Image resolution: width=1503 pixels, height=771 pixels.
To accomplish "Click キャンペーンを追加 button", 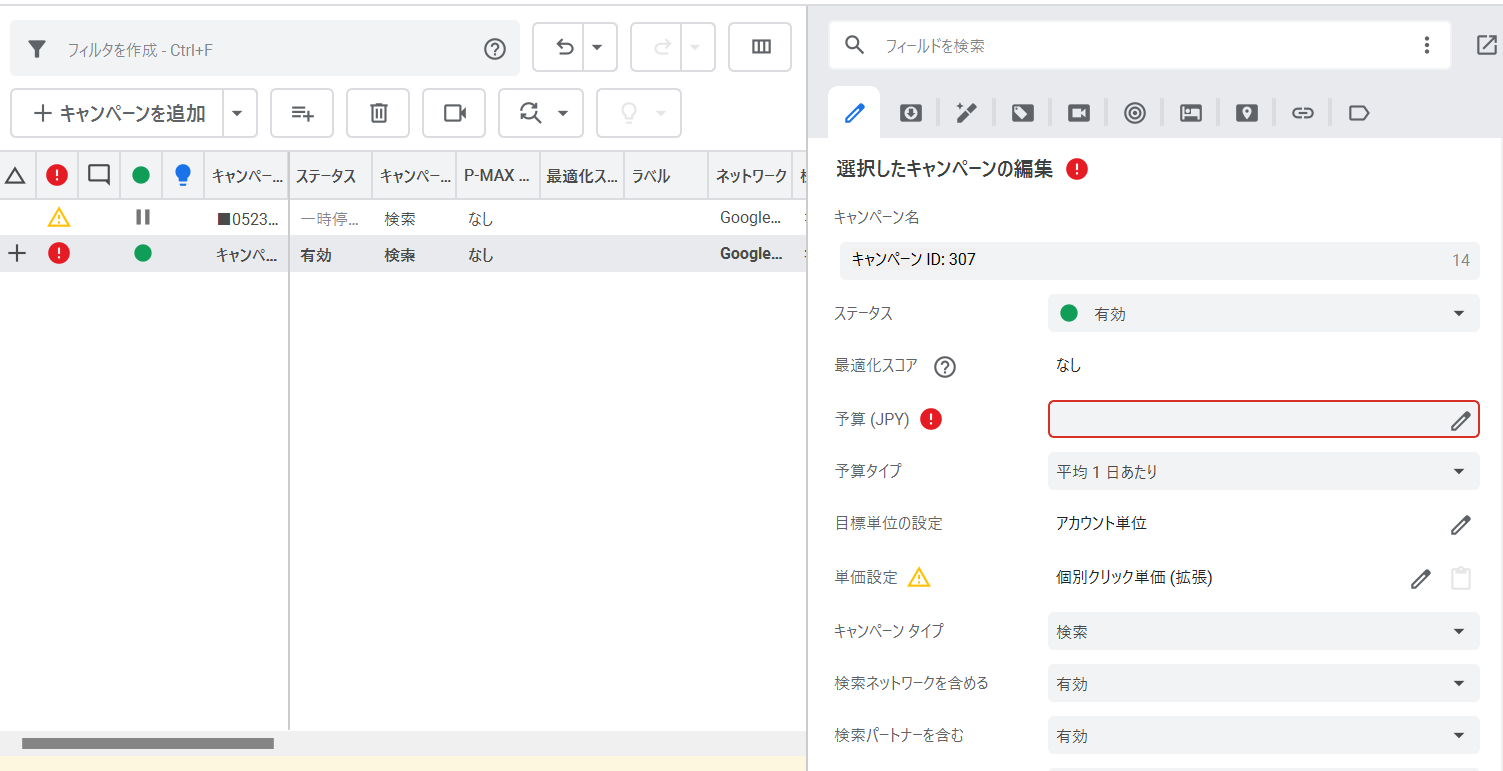I will click(118, 113).
